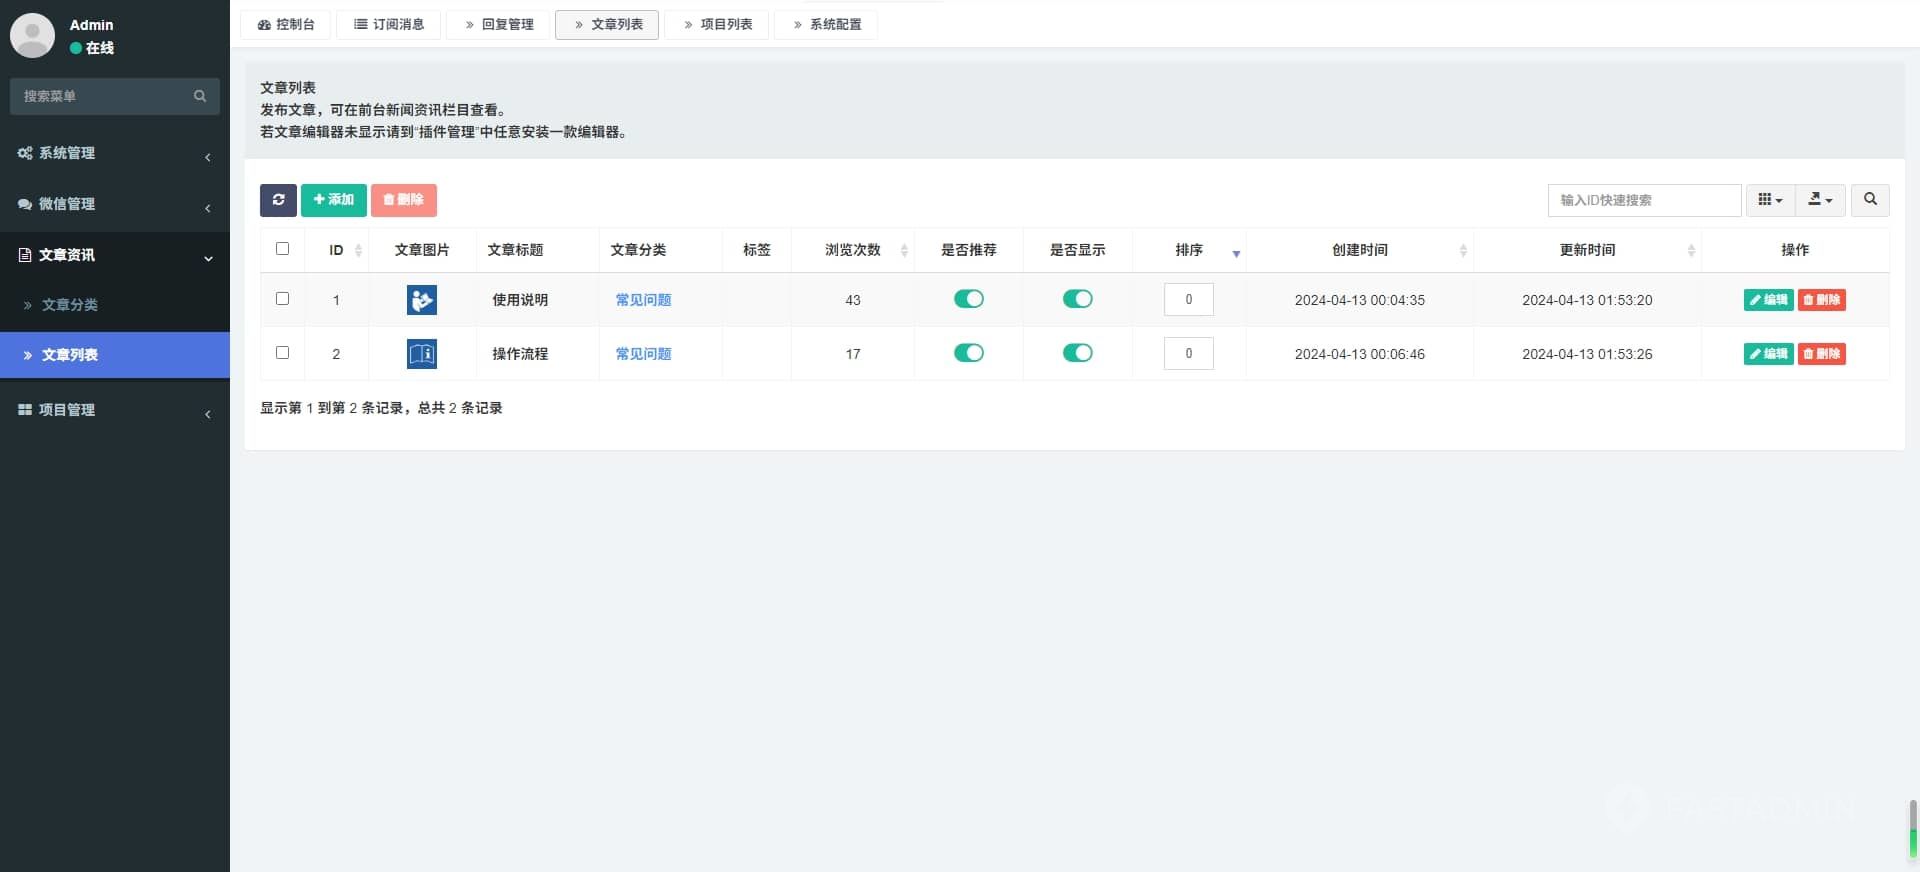
Task: Switch to the 控制台 tab
Action: pos(286,24)
